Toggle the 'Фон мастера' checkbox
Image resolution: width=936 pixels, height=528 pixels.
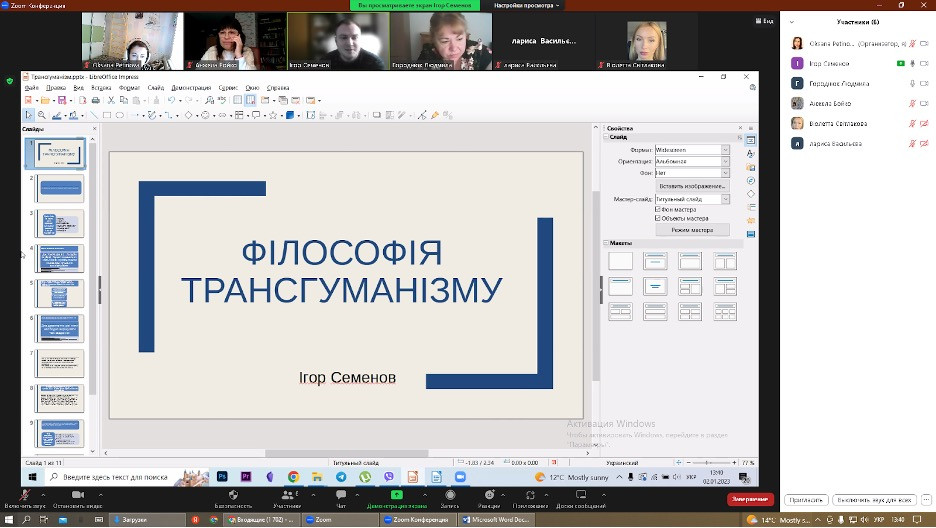[x=658, y=209]
